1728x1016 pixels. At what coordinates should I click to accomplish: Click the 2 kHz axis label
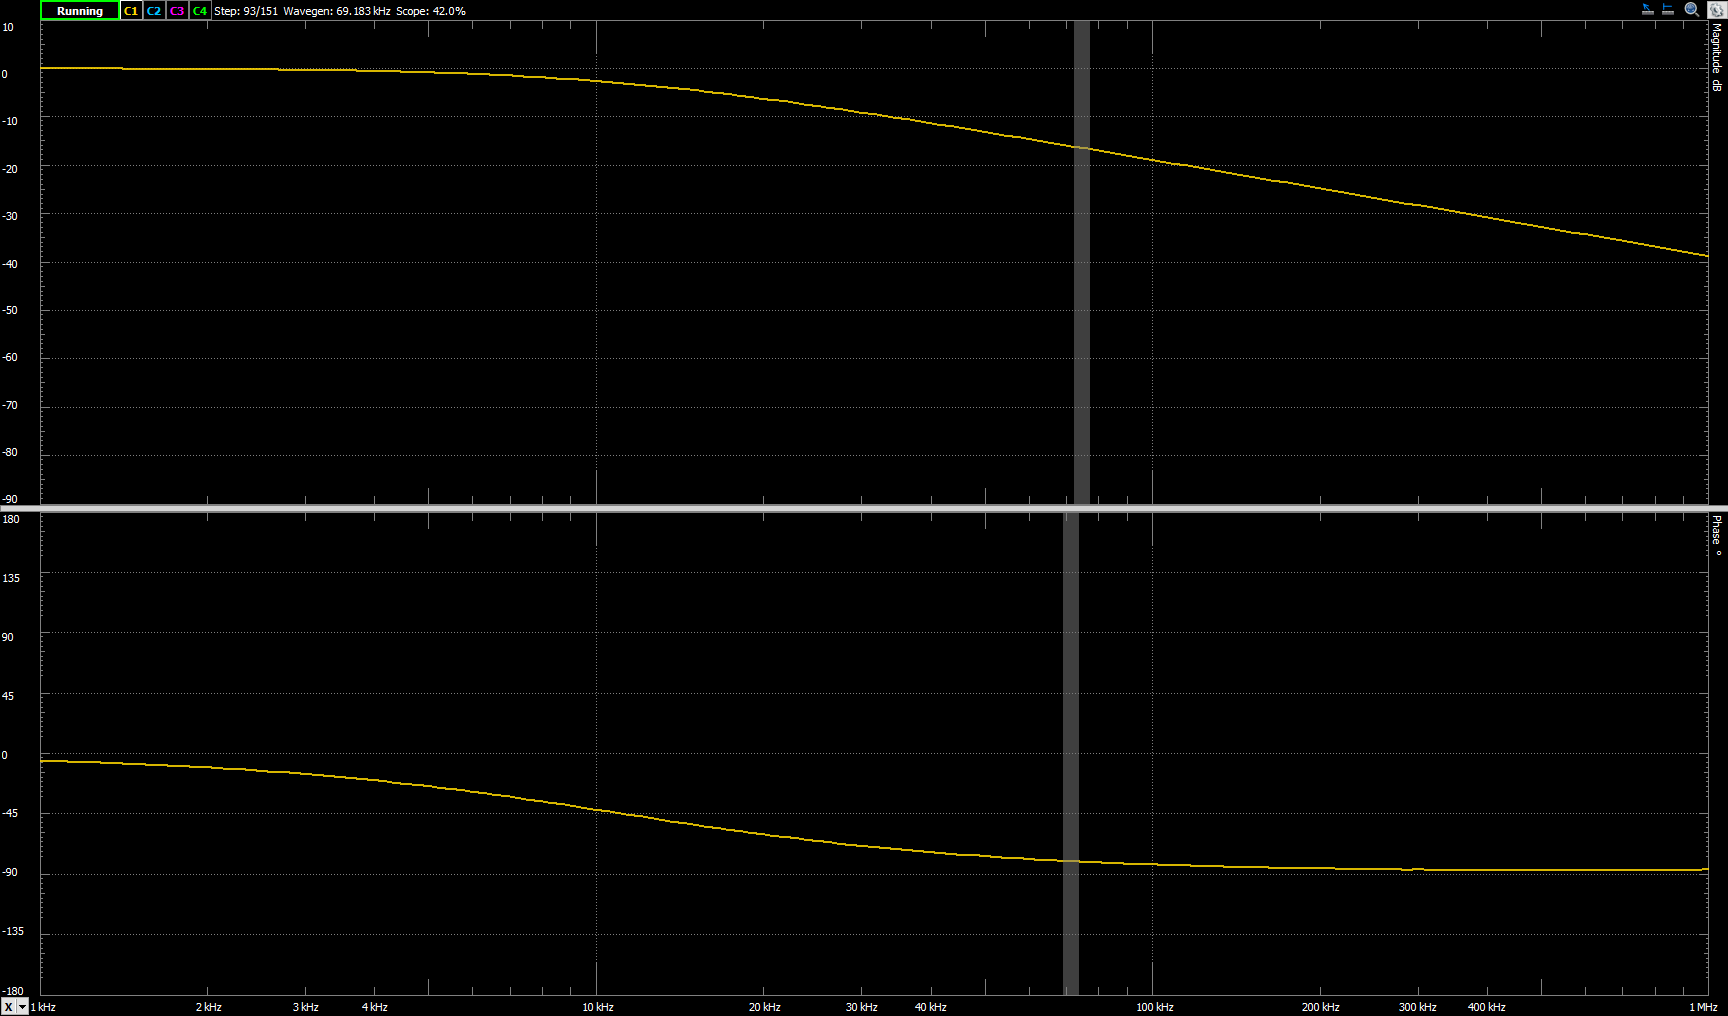click(209, 1007)
